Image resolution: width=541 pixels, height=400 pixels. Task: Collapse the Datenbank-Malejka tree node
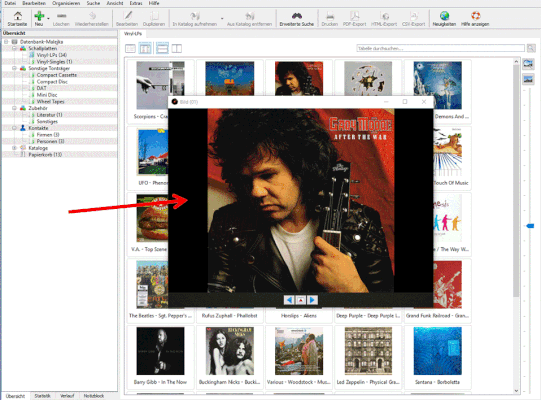[x=6, y=42]
